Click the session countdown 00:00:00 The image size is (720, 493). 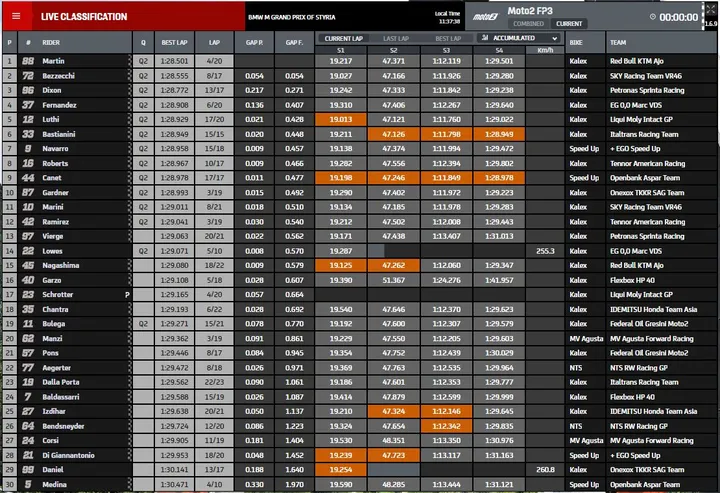pos(679,17)
